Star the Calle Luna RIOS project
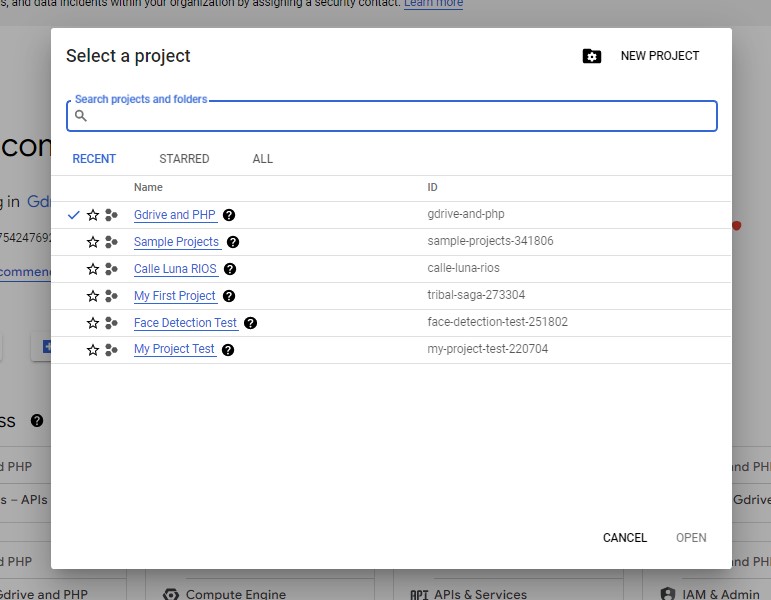771x600 pixels. tap(92, 269)
